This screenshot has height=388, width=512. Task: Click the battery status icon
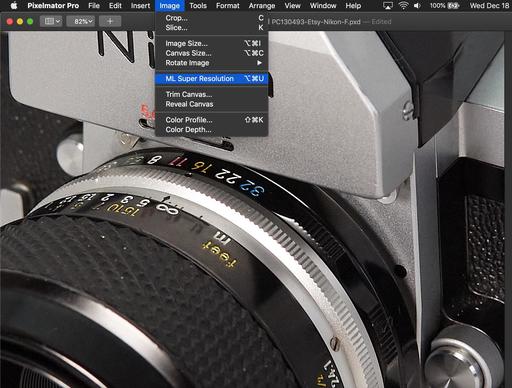click(x=453, y=6)
